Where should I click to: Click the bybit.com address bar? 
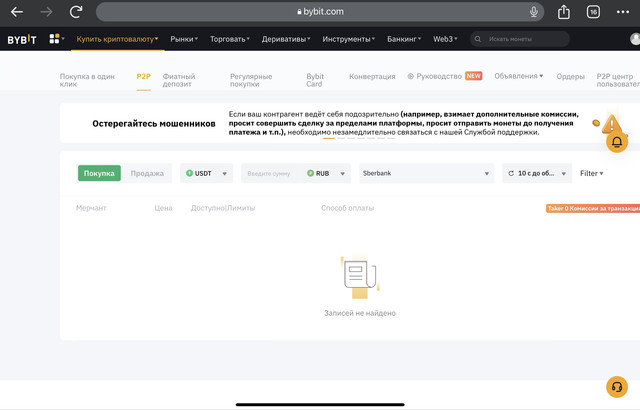320,12
